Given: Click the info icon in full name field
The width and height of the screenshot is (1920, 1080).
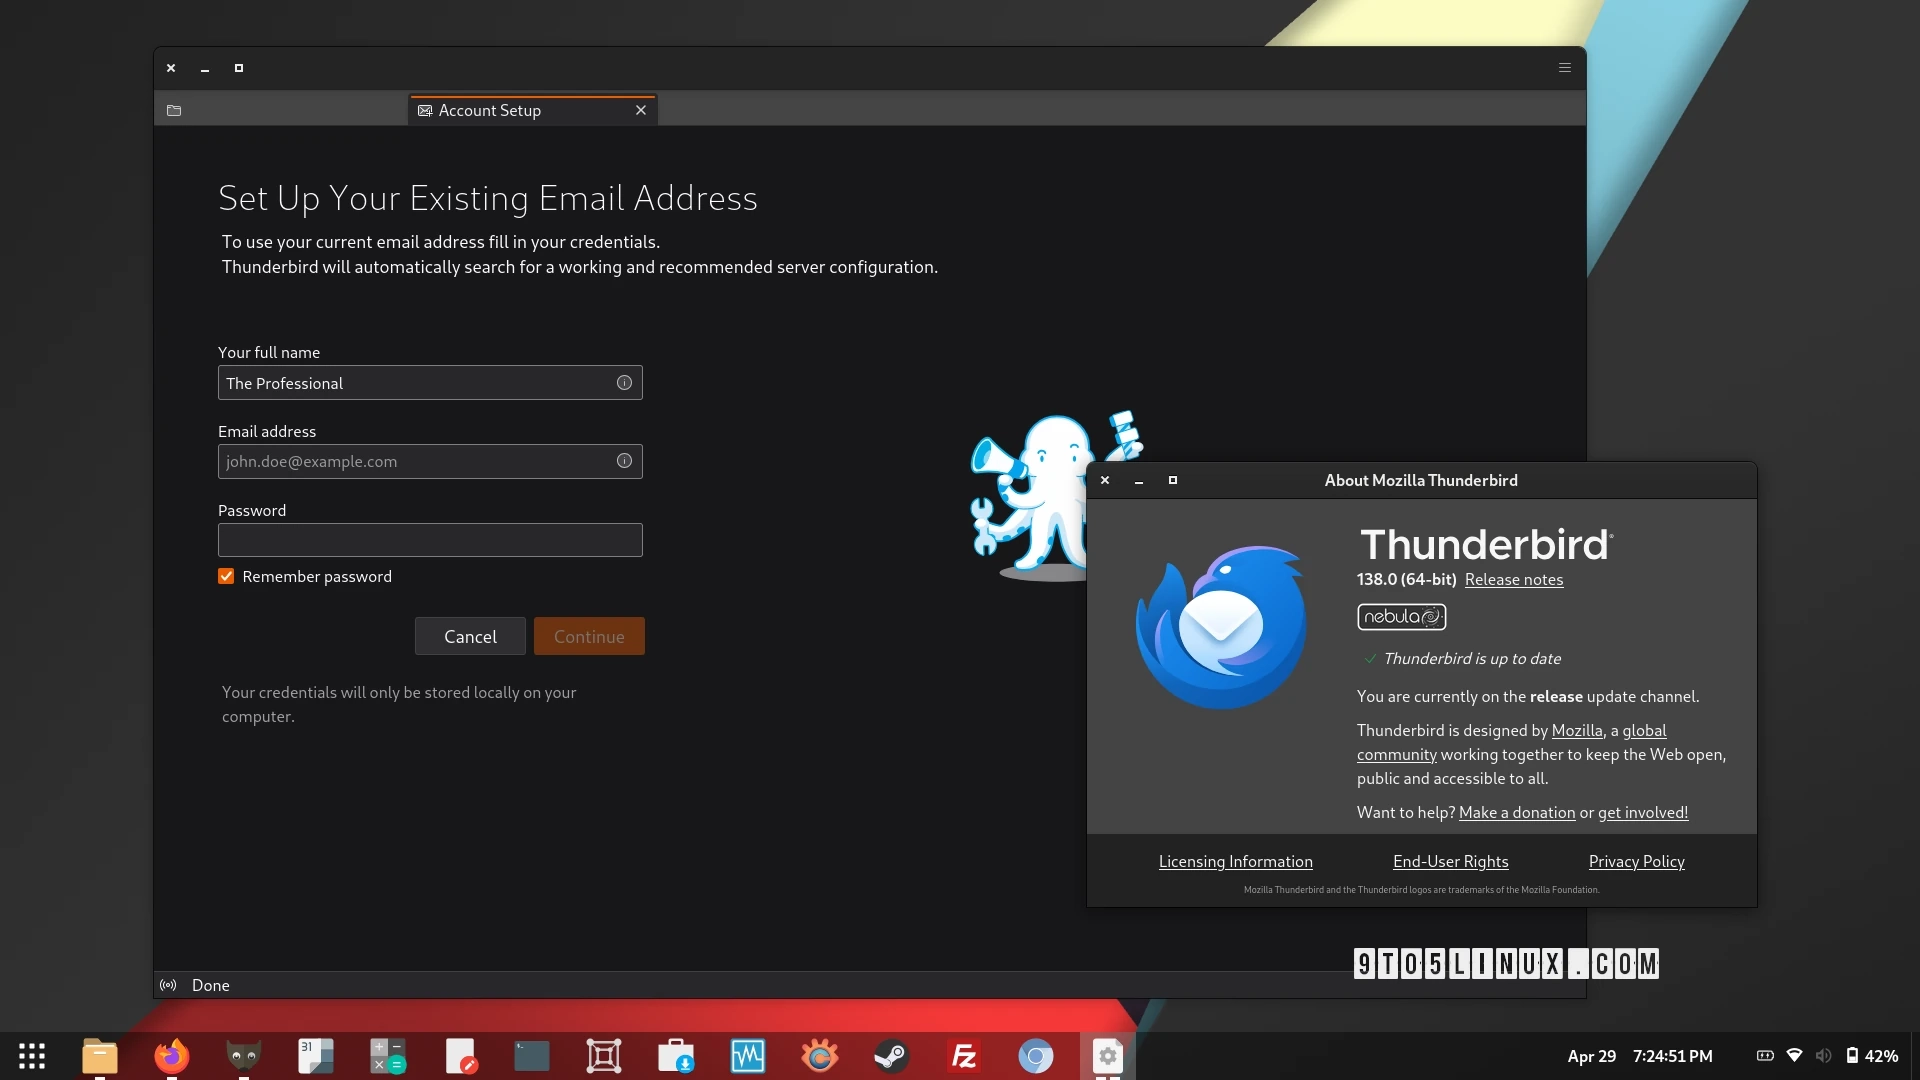Looking at the screenshot, I should tap(624, 383).
